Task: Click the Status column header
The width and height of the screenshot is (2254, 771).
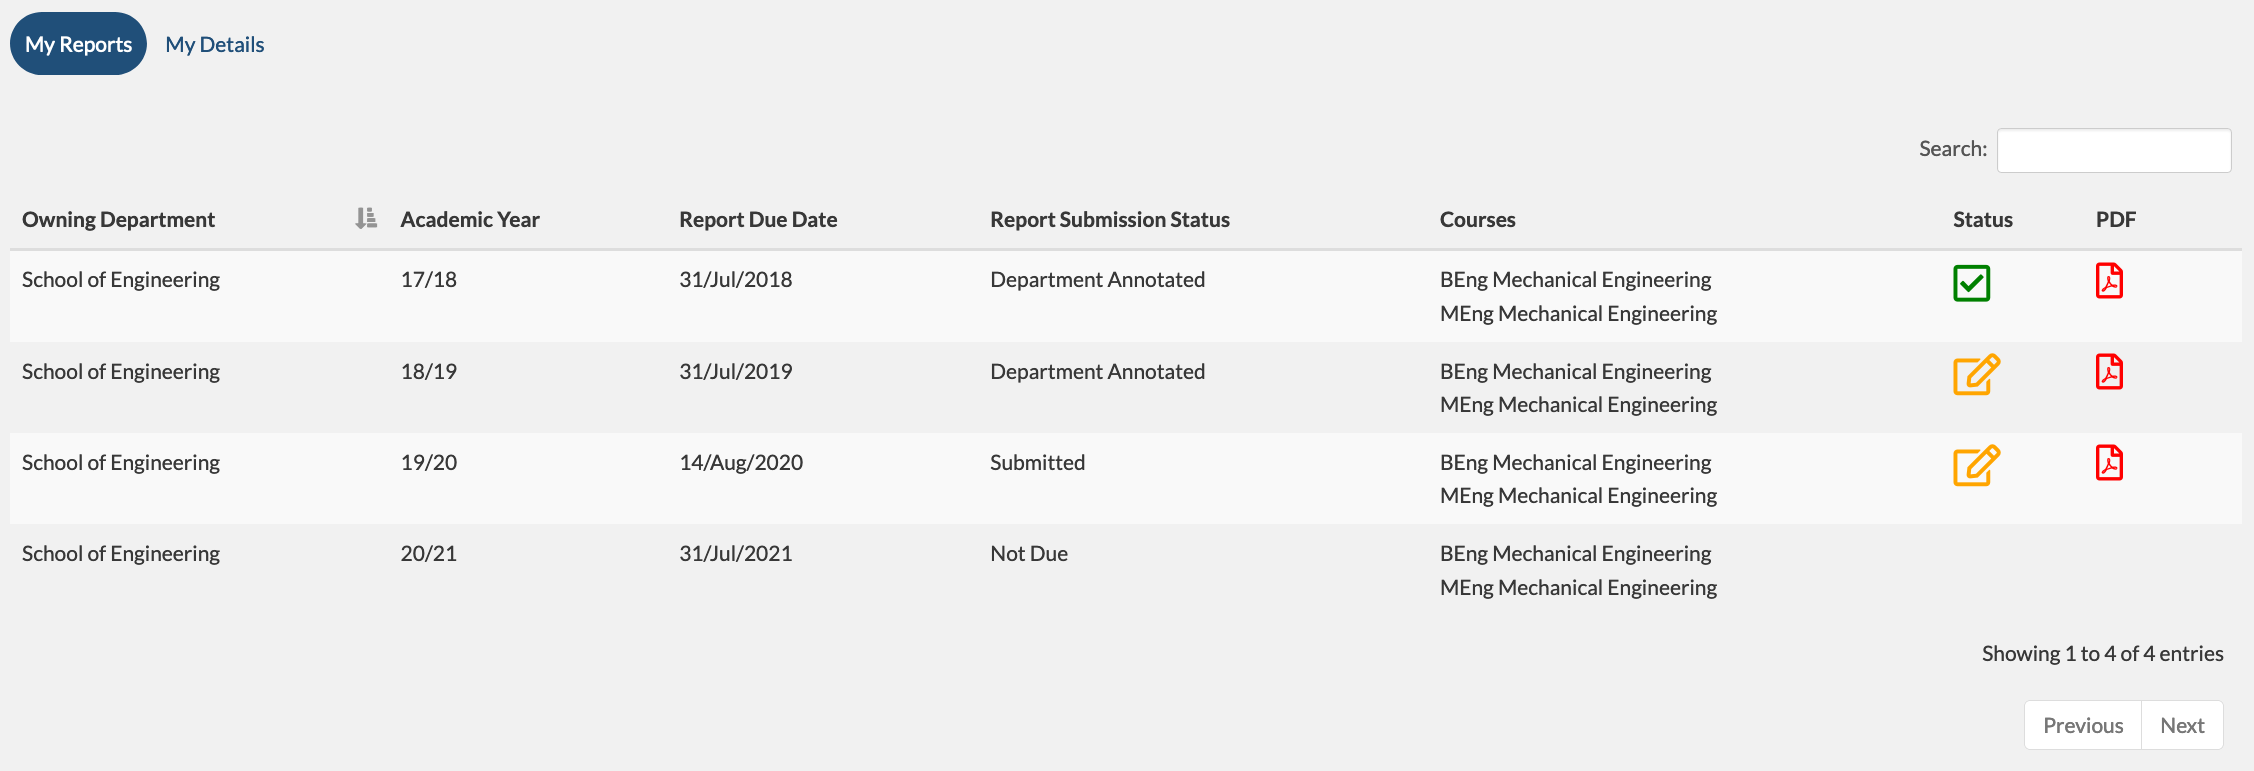Action: tap(1982, 220)
